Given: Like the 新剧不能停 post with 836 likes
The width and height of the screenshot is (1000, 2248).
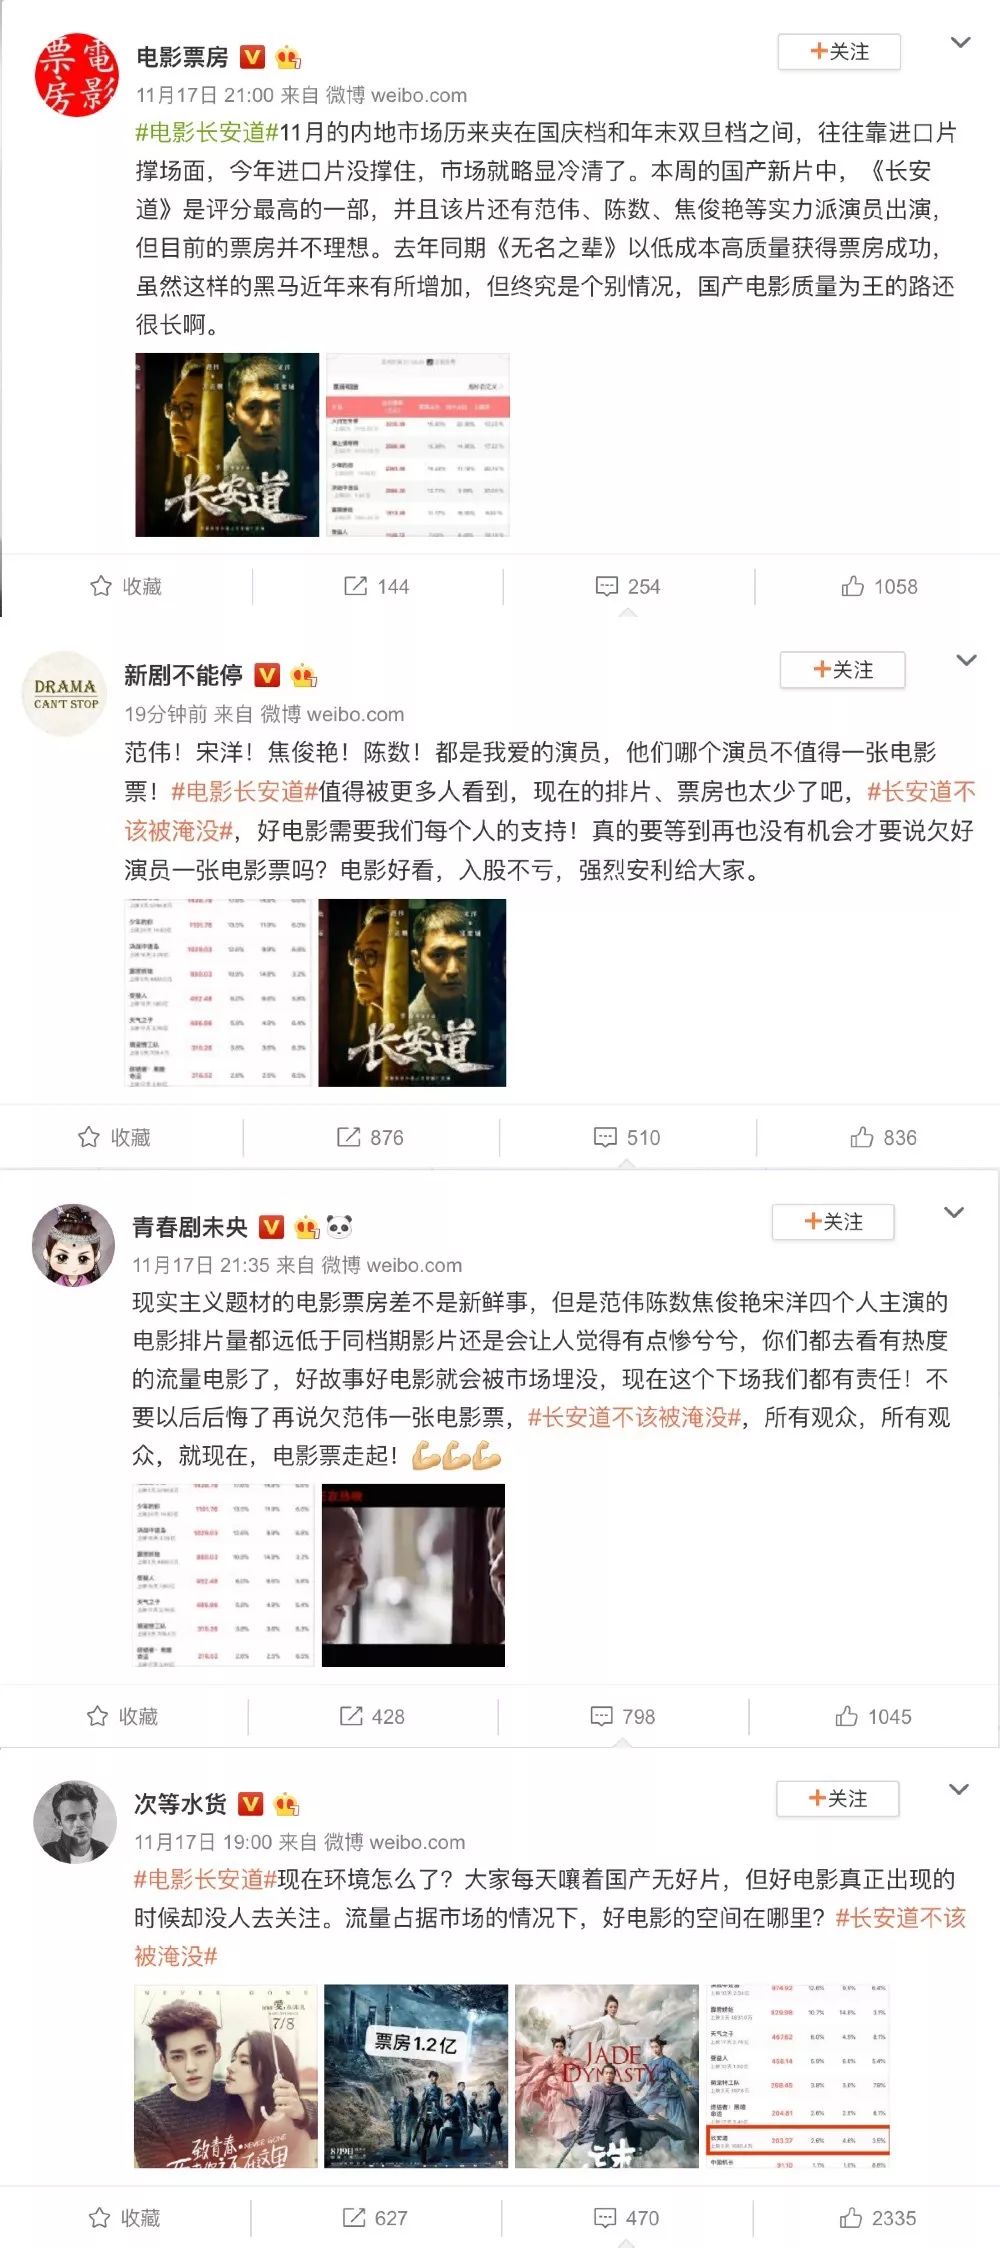Looking at the screenshot, I should pyautogui.click(x=884, y=1137).
